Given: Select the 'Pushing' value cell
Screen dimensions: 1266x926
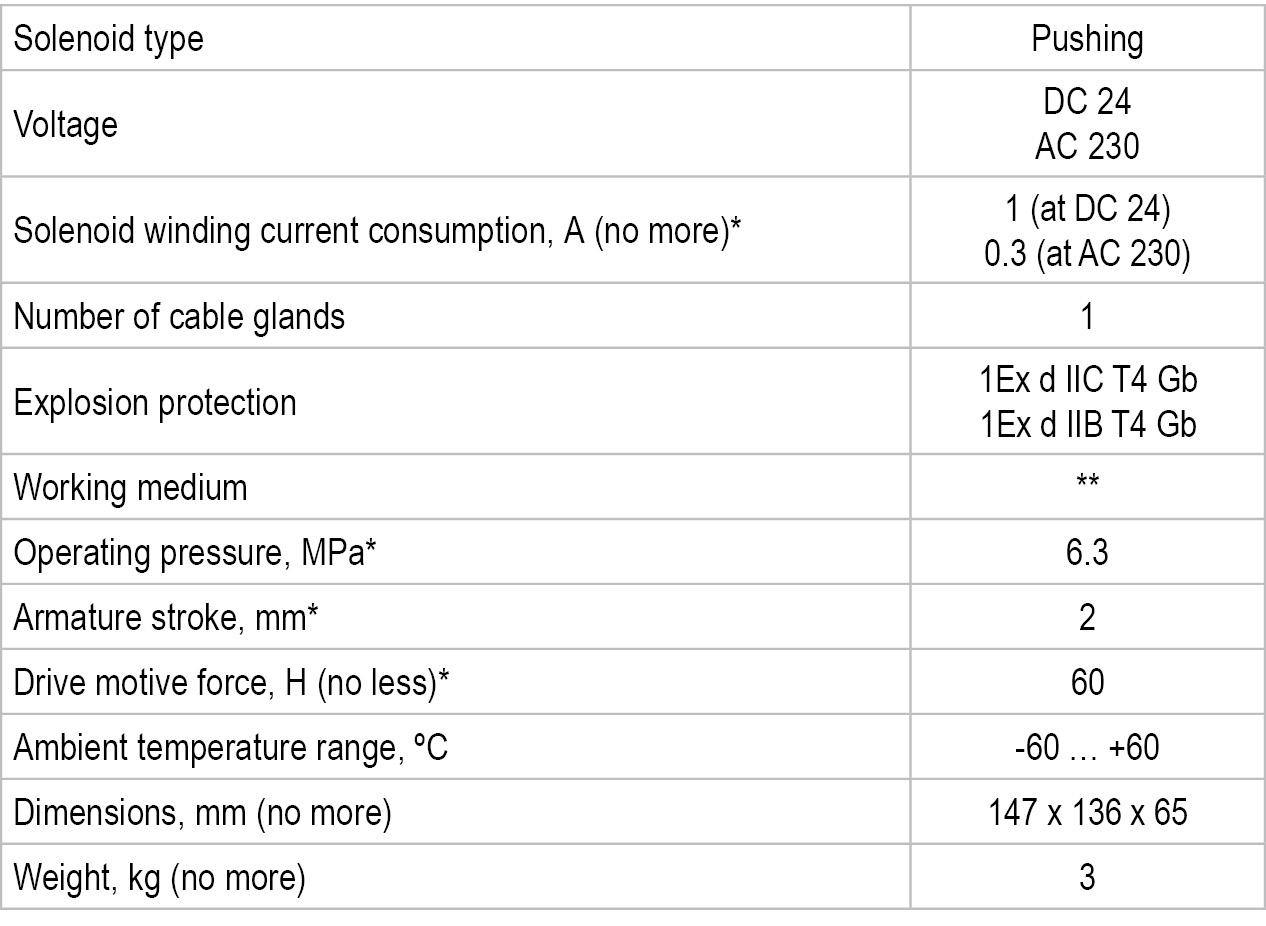Looking at the screenshot, I should point(1087,40).
